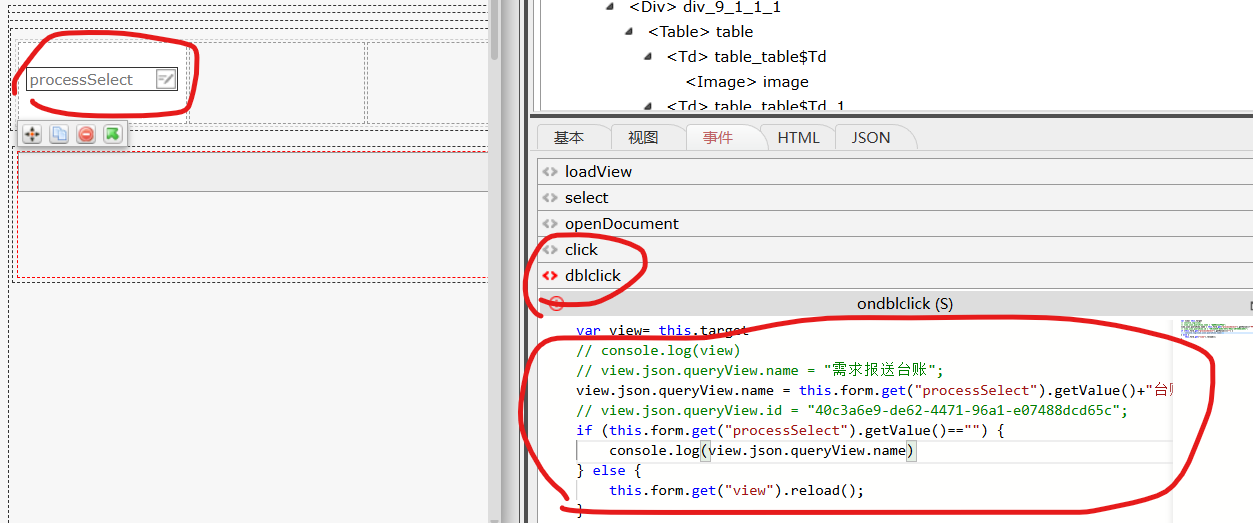Collapse the Td table_table$Td node arrow
This screenshot has width=1253, height=523.
click(648, 57)
